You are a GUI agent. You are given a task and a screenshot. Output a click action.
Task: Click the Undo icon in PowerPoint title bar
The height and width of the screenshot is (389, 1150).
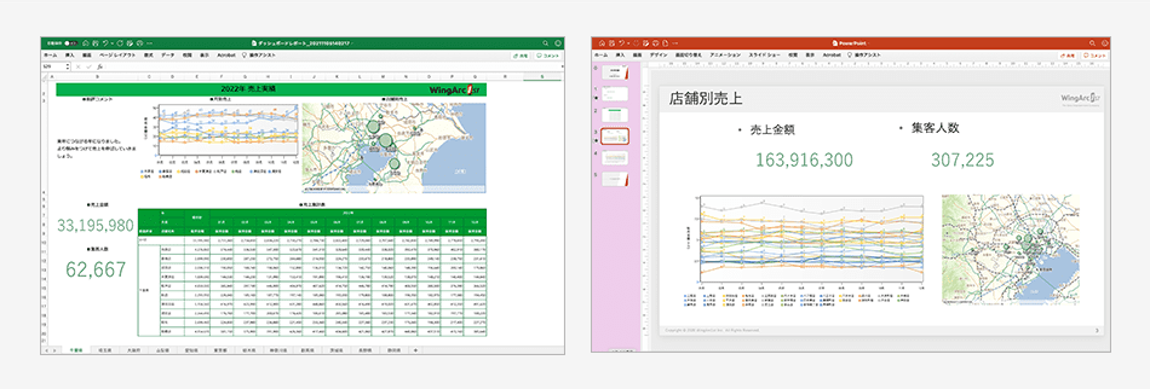pos(622,43)
